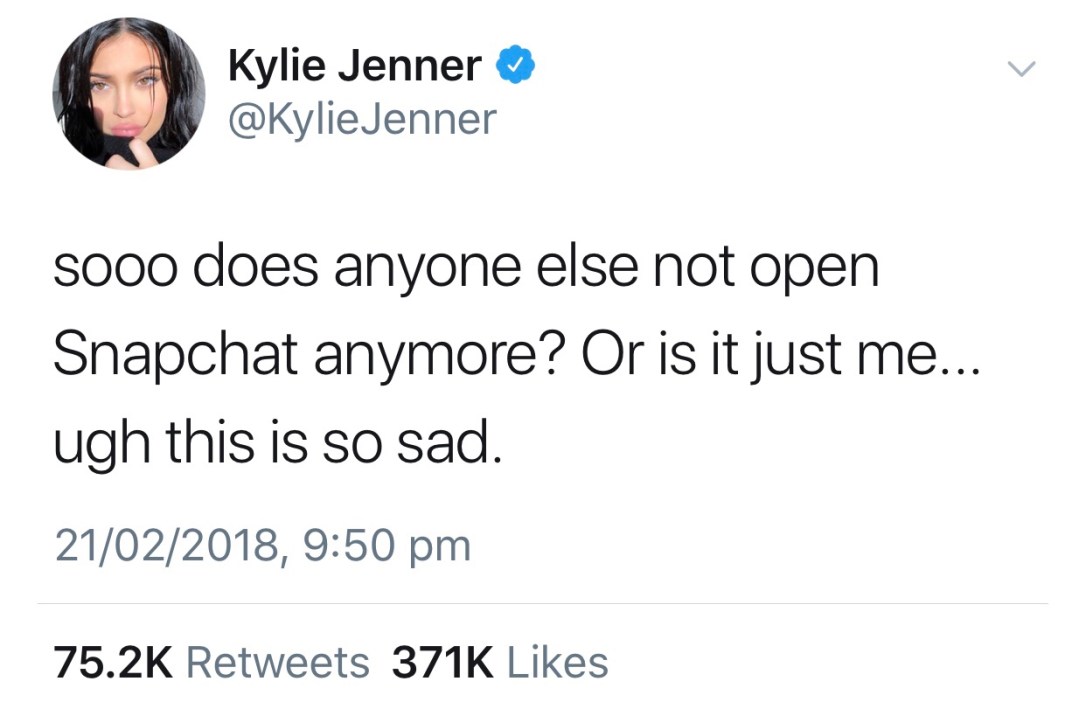
Task: Open the @KylieJenner handle link
Action: 363,120
